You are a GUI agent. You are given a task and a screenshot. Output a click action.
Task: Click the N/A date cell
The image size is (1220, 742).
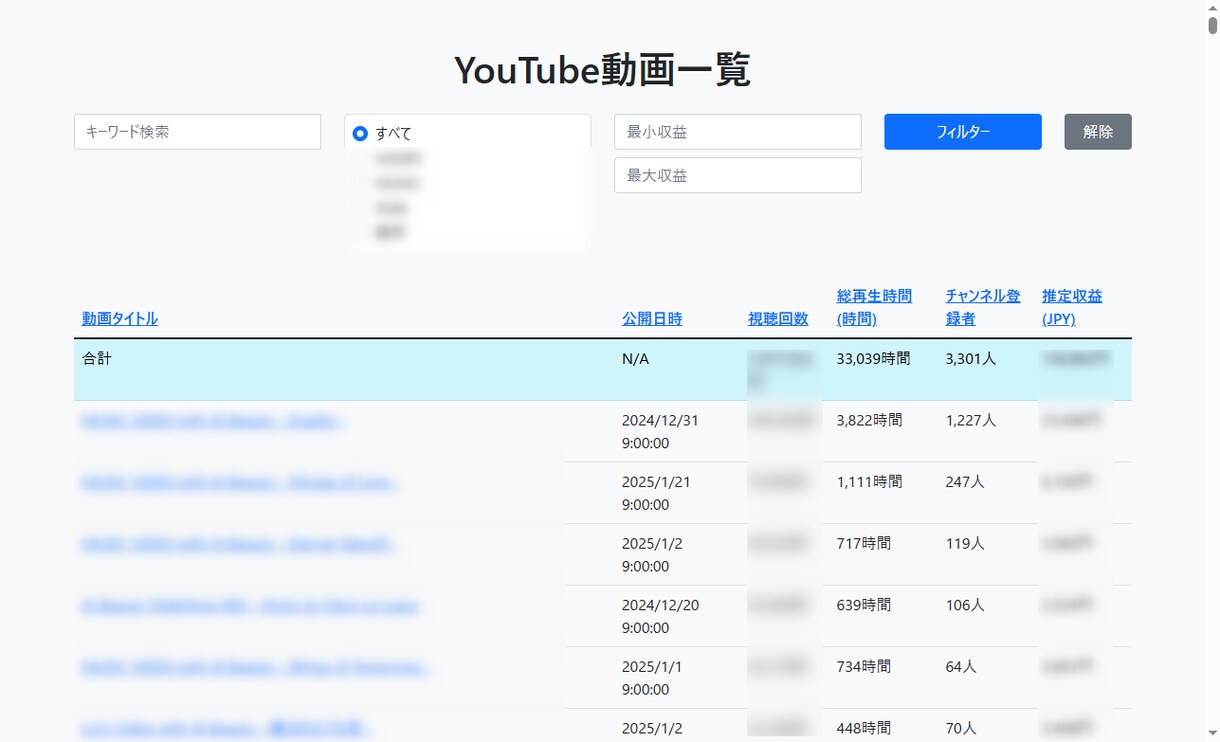coord(635,358)
